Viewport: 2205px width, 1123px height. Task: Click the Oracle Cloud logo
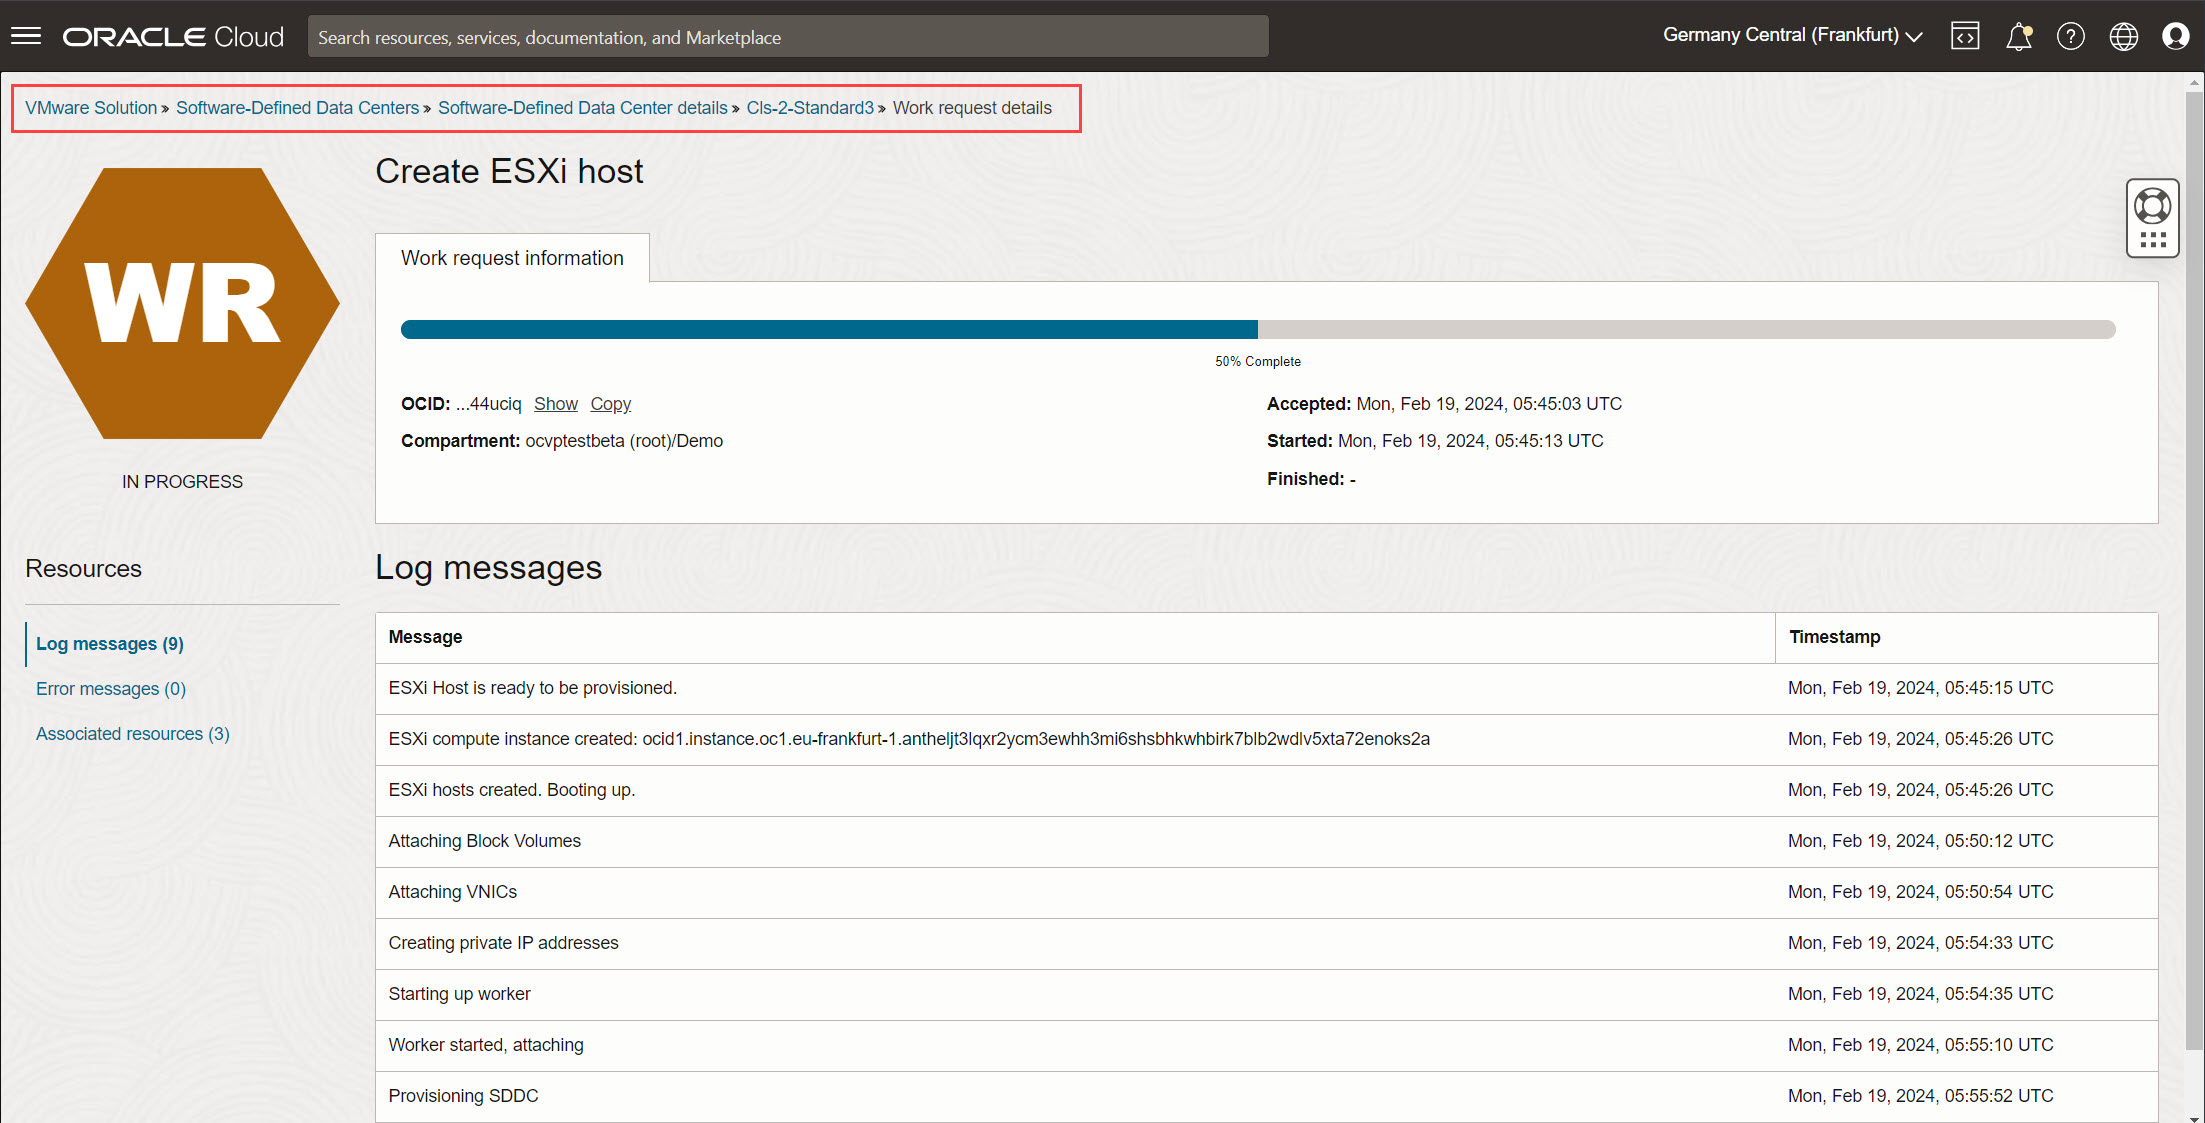click(x=173, y=37)
